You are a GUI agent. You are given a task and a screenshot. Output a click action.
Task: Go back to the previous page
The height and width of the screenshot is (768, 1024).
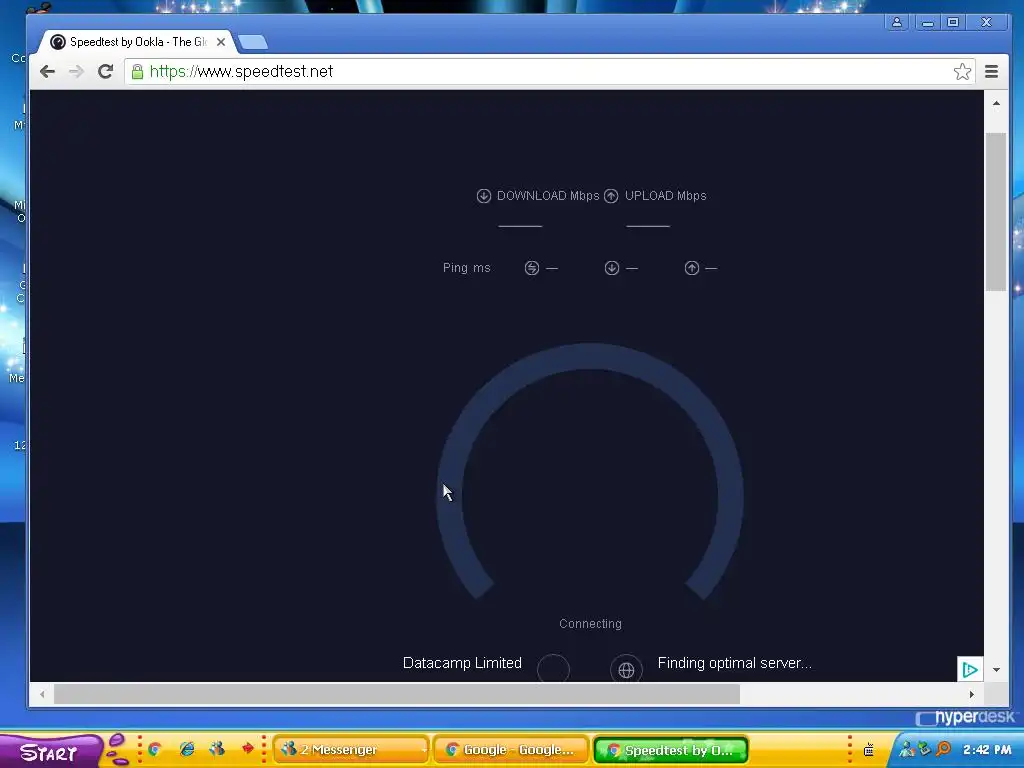click(x=47, y=71)
